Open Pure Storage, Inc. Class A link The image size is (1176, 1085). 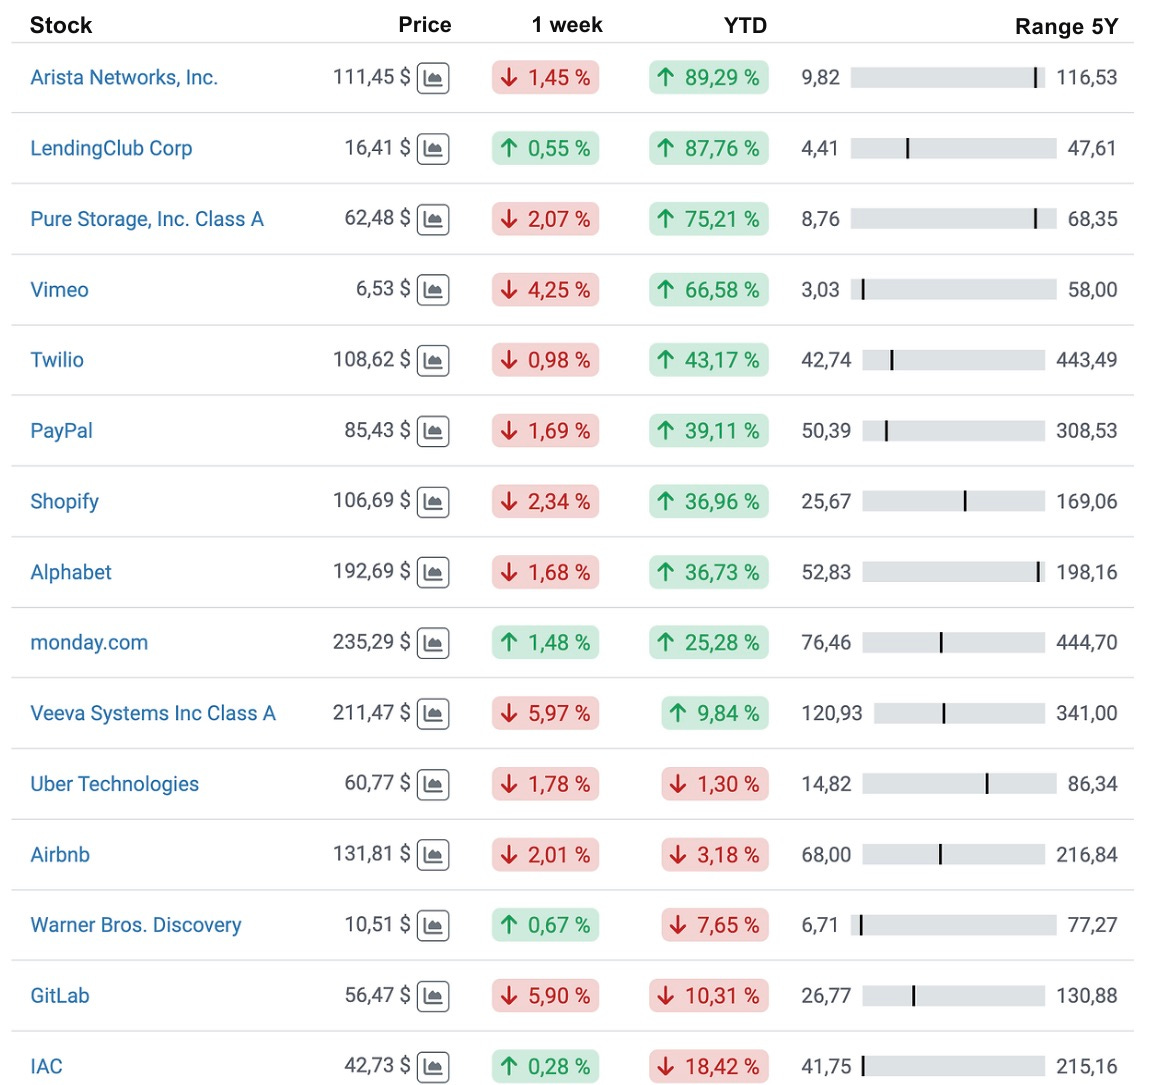pos(147,219)
